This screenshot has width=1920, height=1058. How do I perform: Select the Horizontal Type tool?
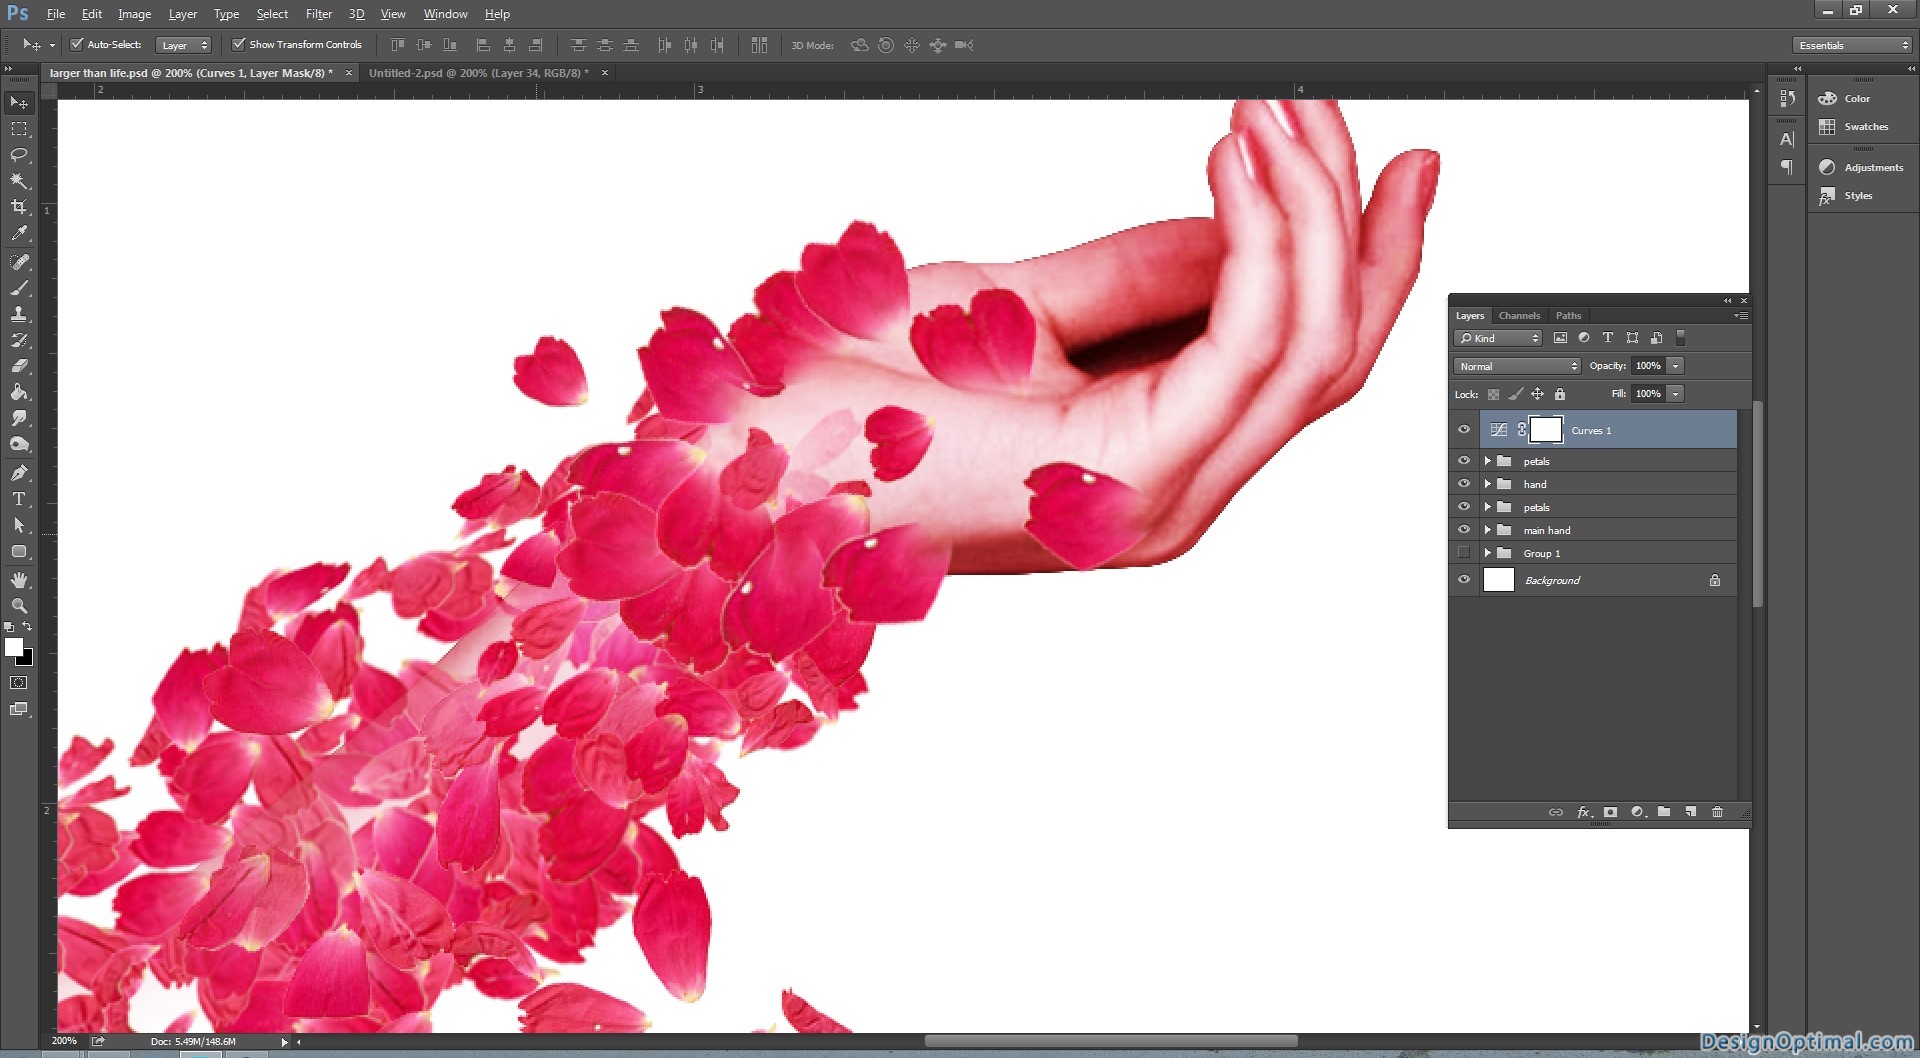point(19,499)
